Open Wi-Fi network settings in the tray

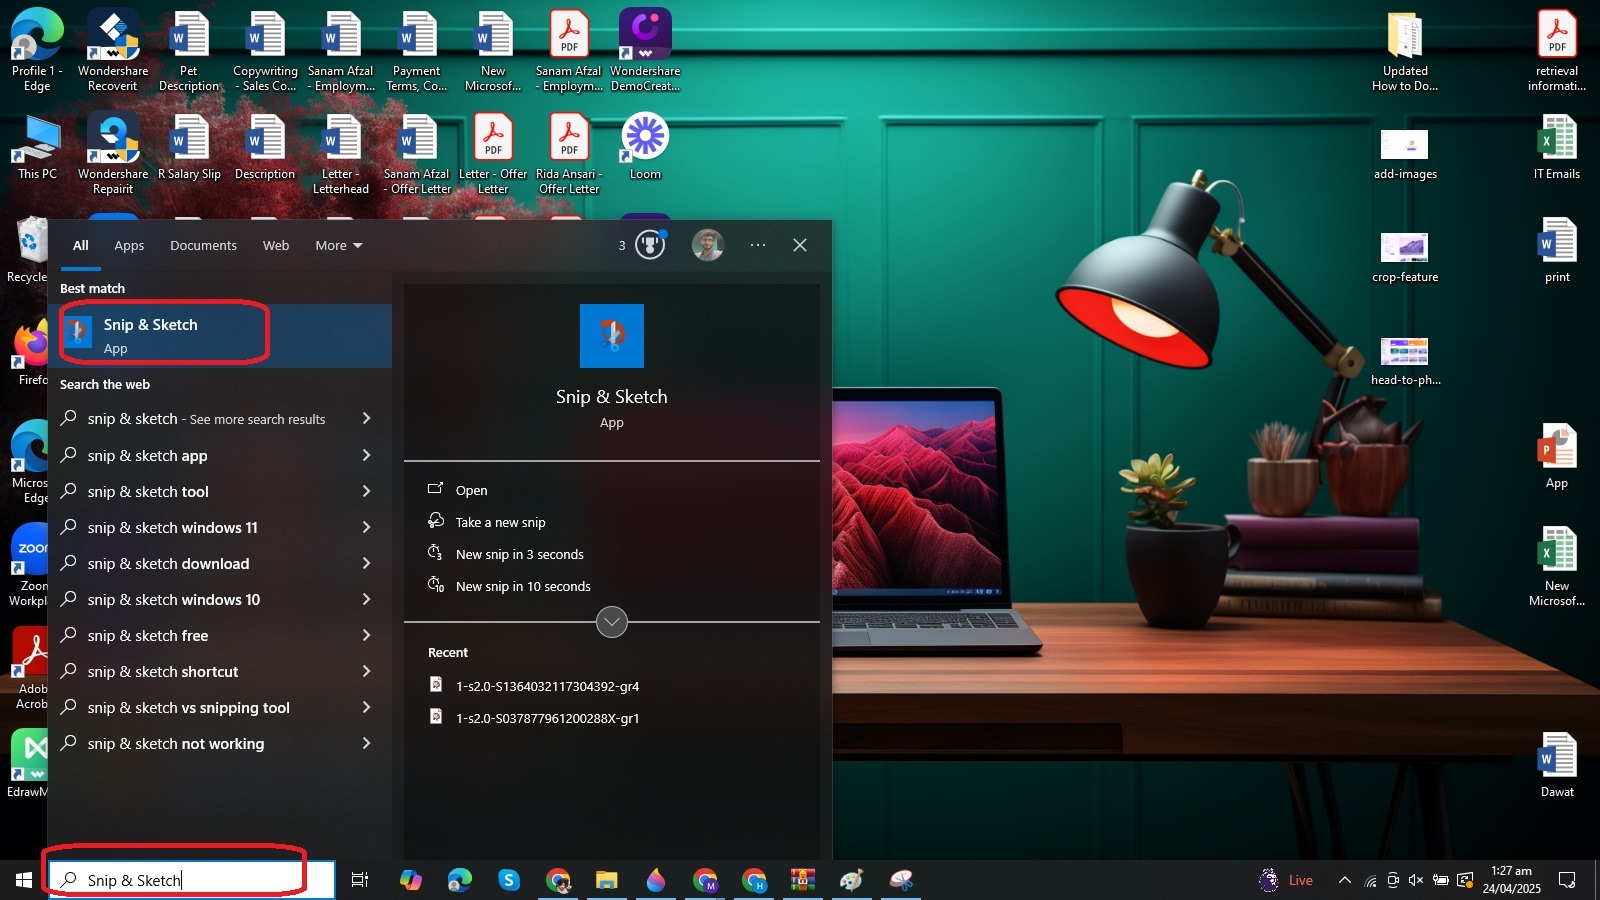(x=1370, y=880)
